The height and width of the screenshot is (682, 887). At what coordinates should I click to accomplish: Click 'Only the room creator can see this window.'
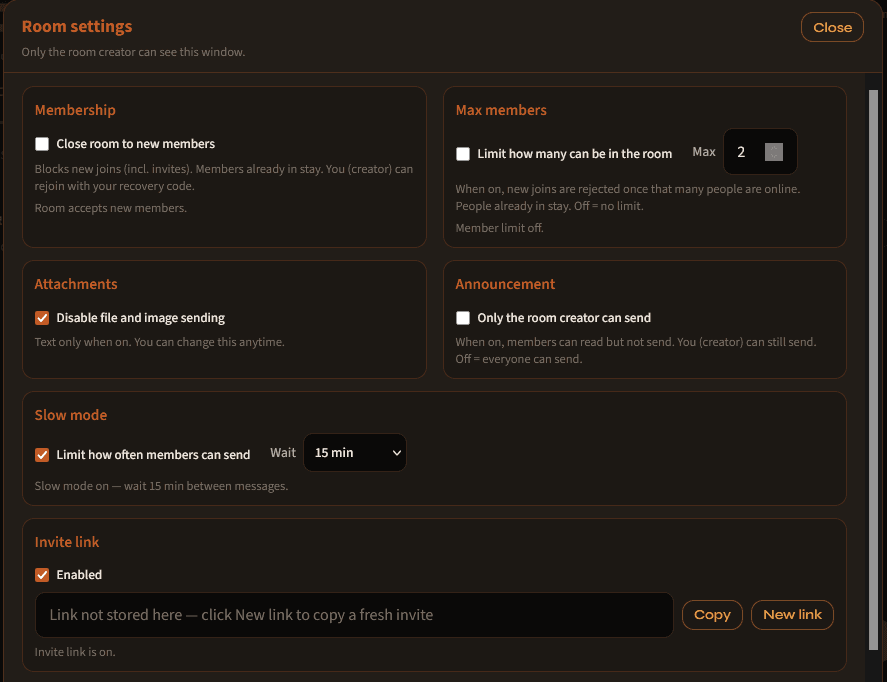133,52
